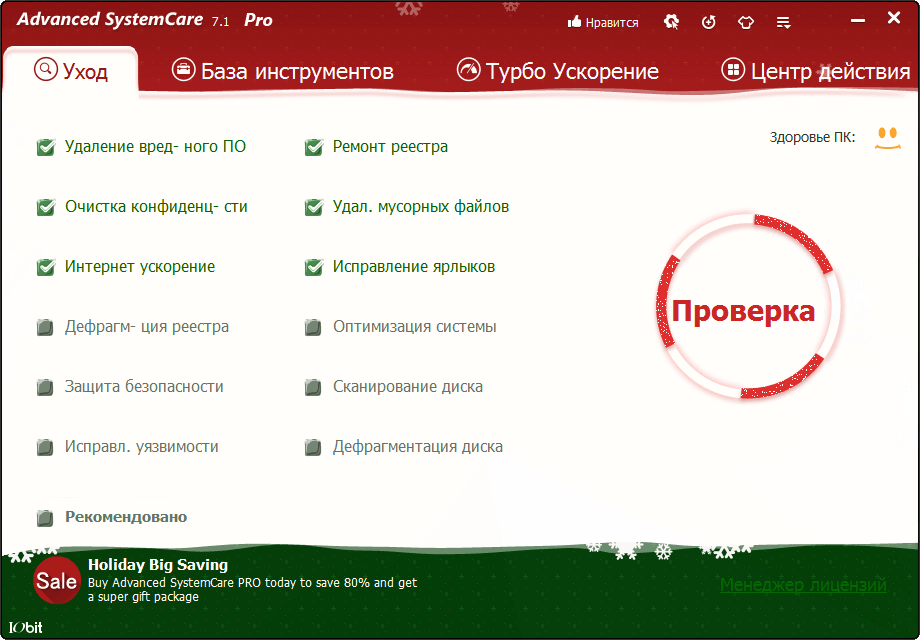
Task: Open the Центр действия tab
Action: [816, 71]
